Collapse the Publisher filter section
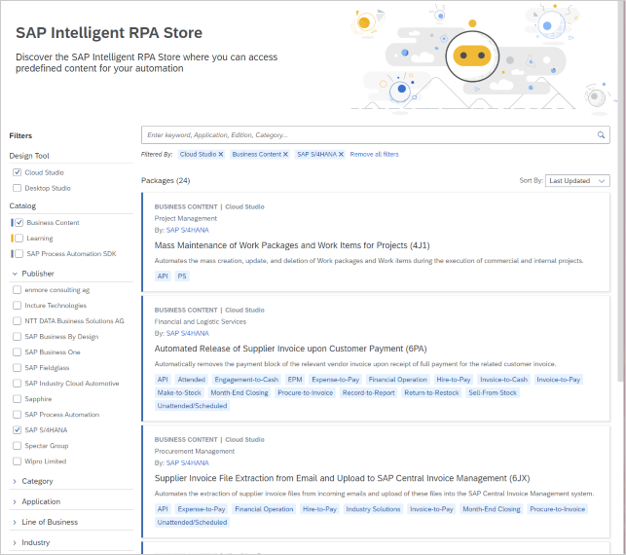Screen dimensions: 626x555 coord(15,274)
